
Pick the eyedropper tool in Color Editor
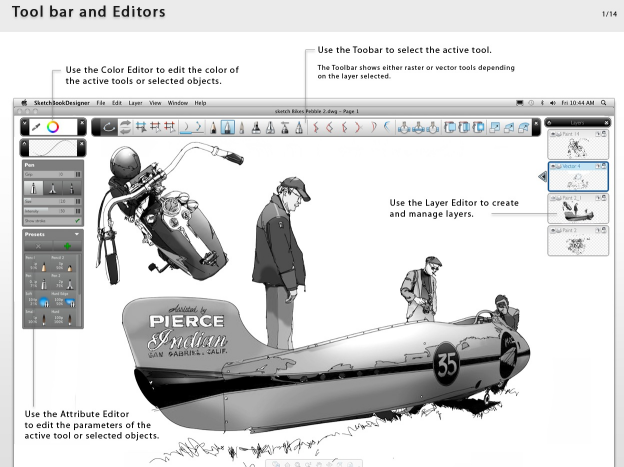pyautogui.click(x=34, y=127)
